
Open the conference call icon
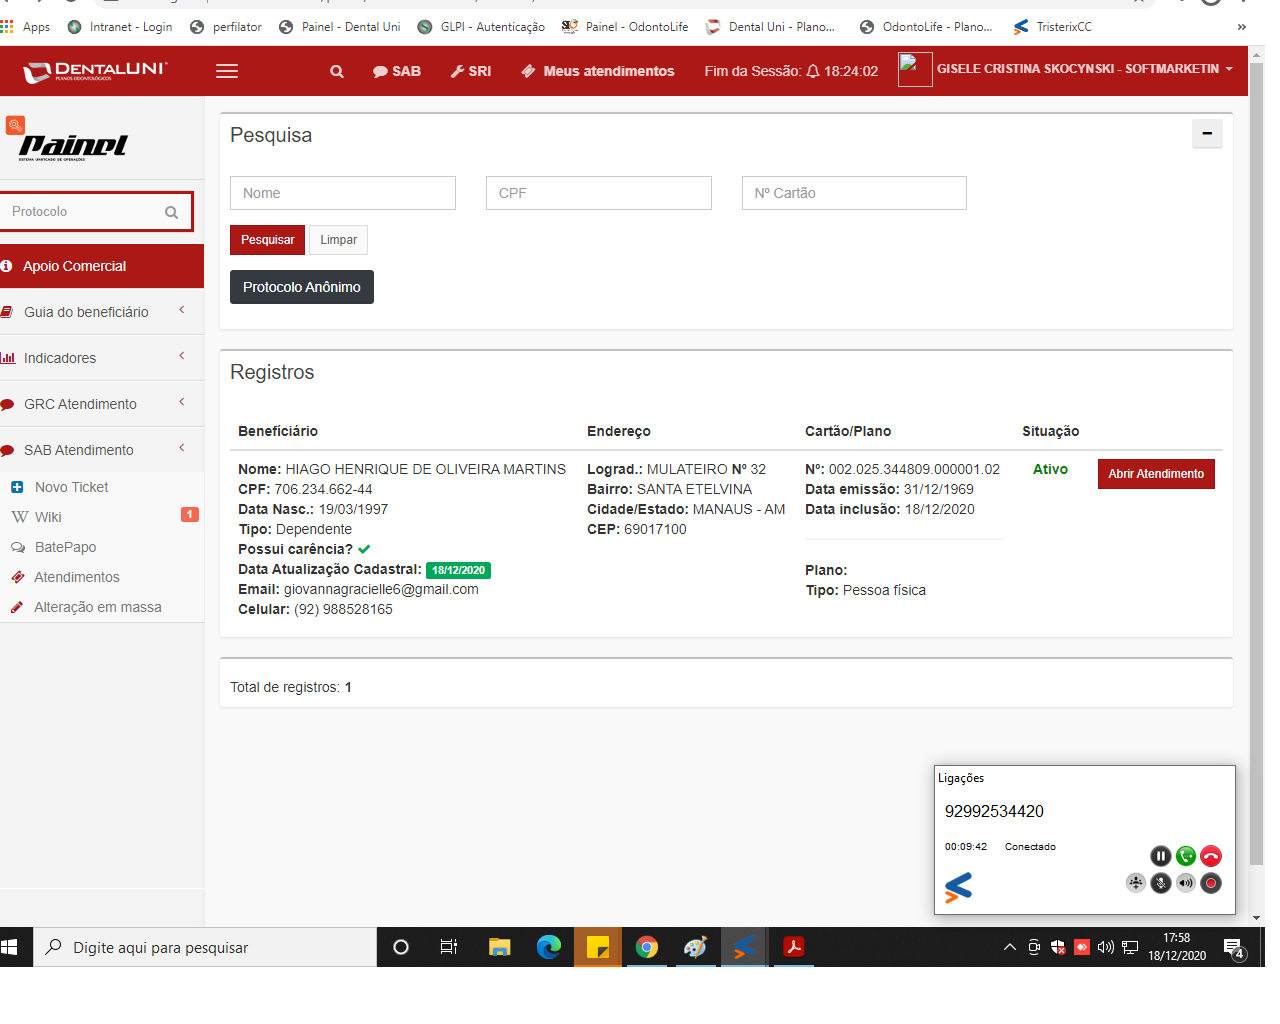tap(1135, 883)
